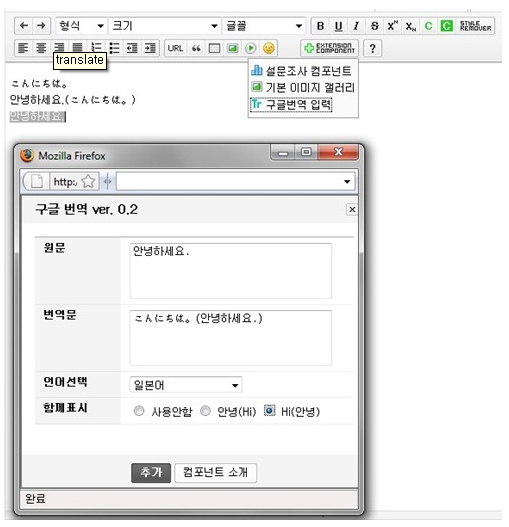Viewport: 509px width, 527px height.
Task: Click the redo arrow in editor toolbar
Action: point(41,26)
